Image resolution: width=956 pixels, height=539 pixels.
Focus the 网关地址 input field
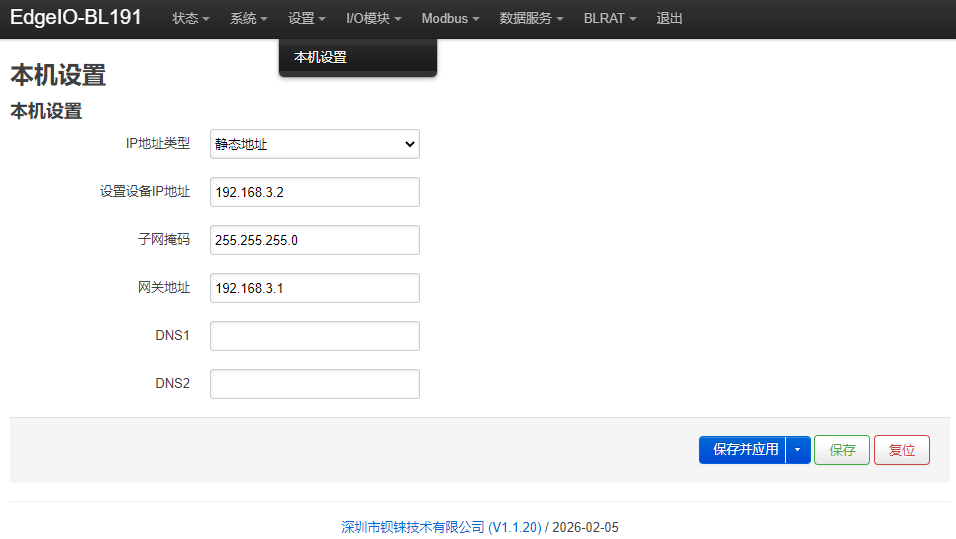[315, 288]
